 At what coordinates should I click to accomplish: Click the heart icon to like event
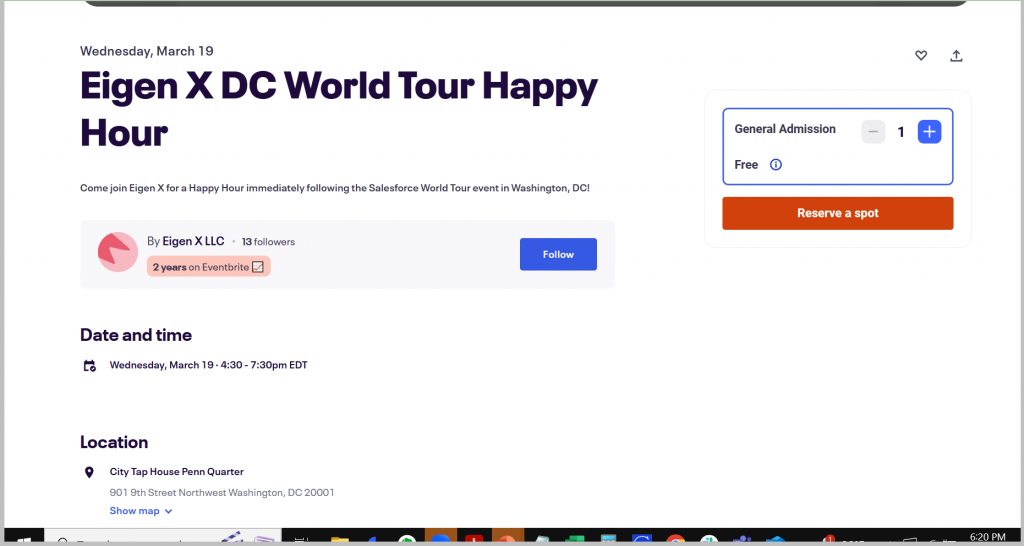click(921, 56)
